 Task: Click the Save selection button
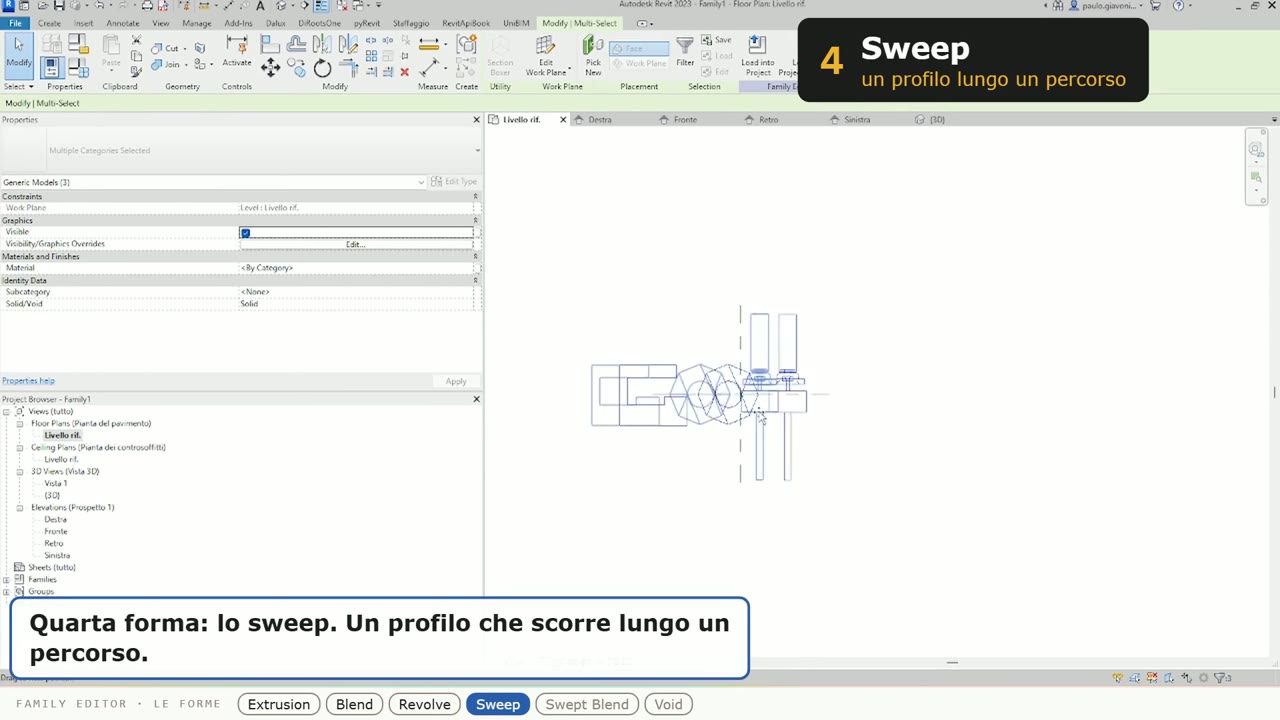coord(716,40)
